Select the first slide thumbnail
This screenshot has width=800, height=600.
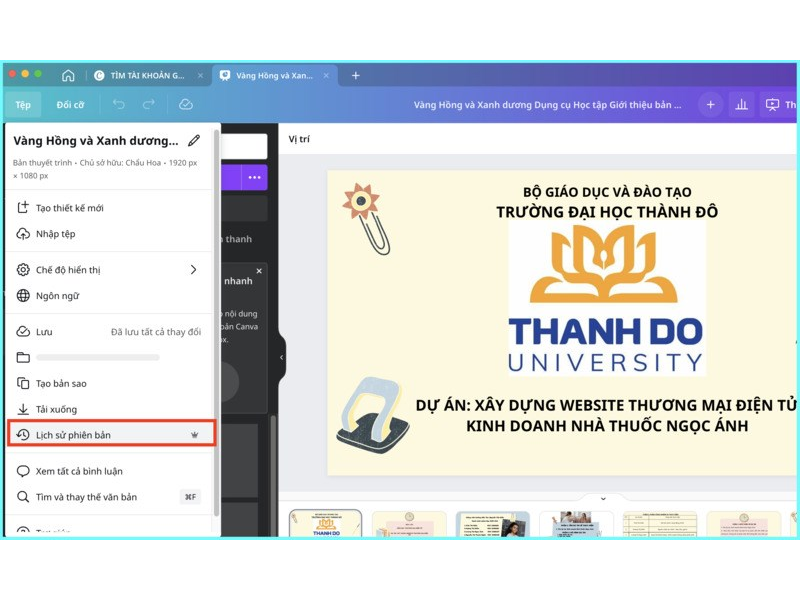(x=325, y=524)
